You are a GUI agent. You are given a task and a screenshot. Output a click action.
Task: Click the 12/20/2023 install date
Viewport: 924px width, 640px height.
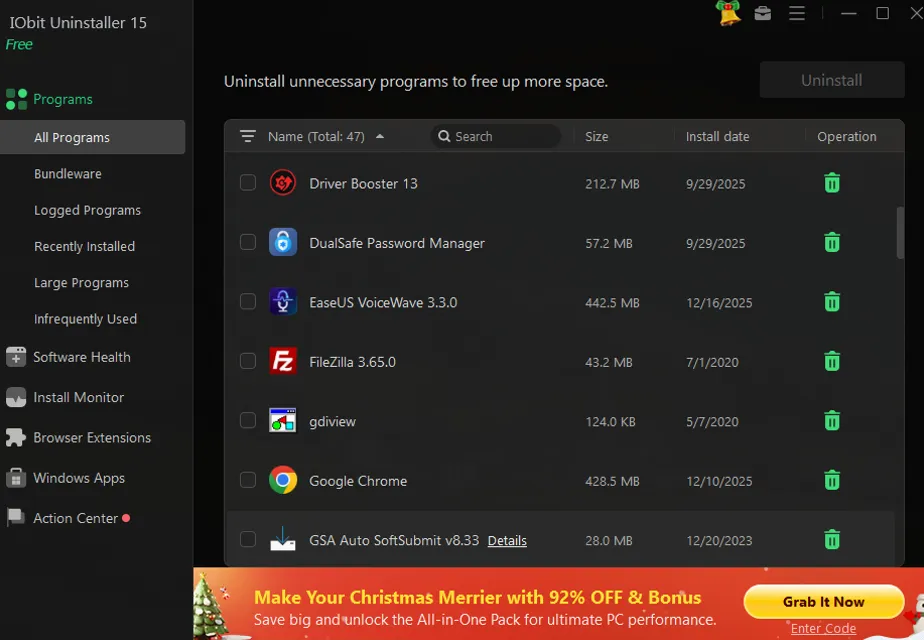tap(719, 540)
